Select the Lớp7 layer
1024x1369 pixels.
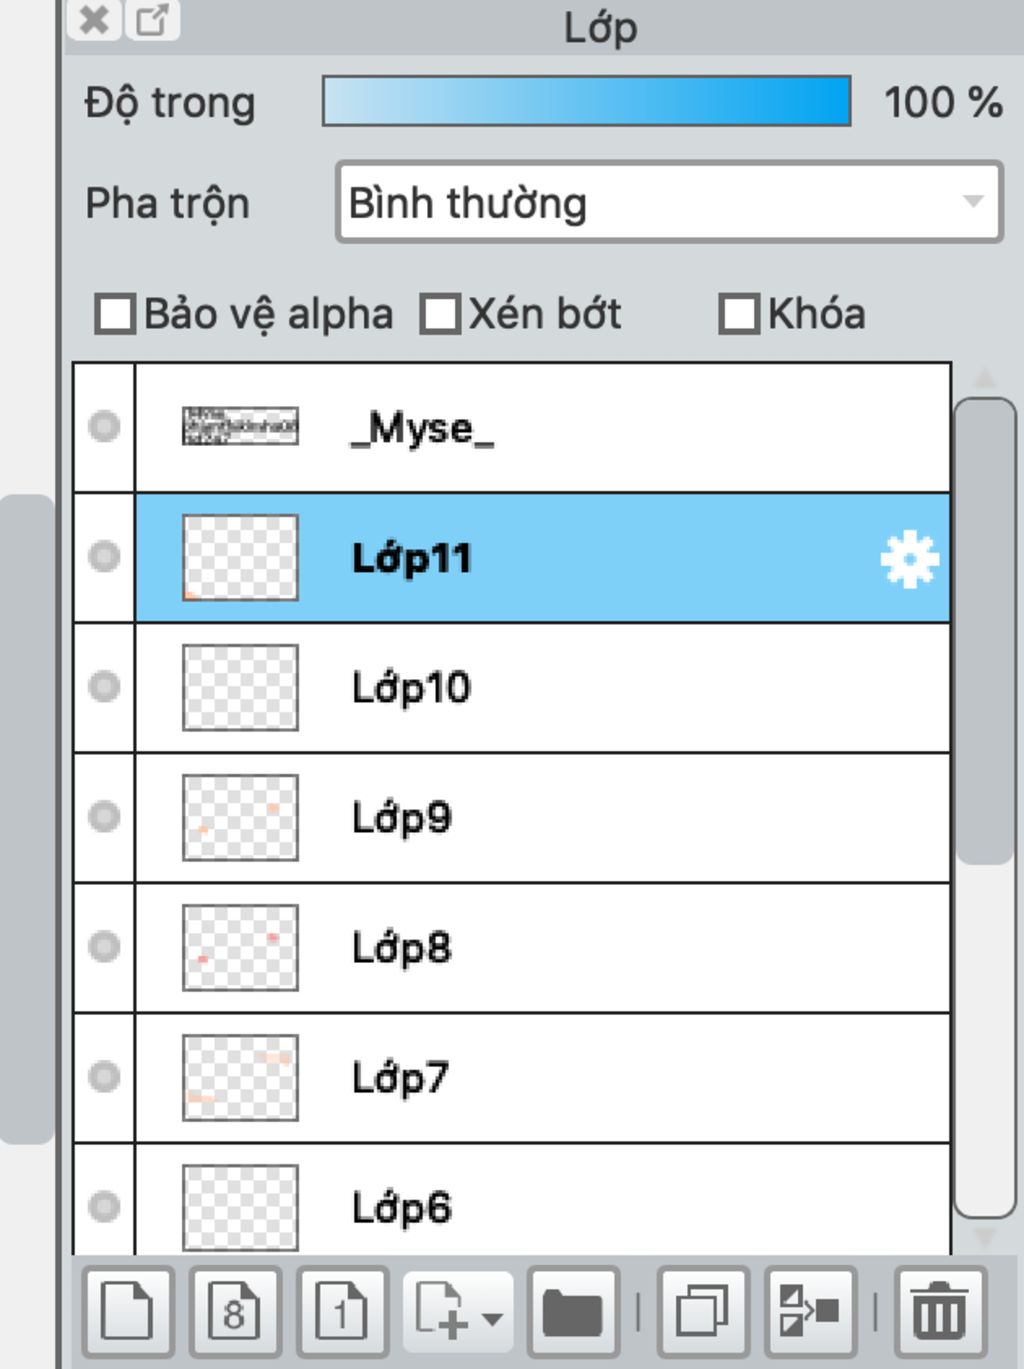[x=540, y=1078]
